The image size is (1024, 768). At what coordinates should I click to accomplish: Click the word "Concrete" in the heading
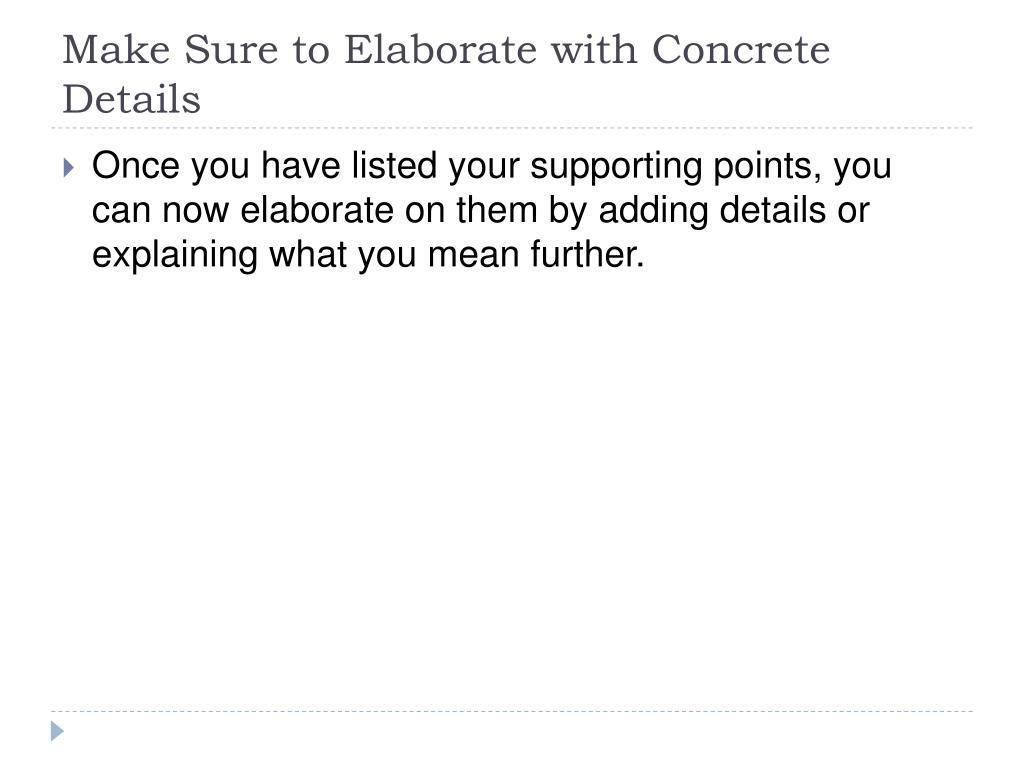pyautogui.click(x=741, y=50)
